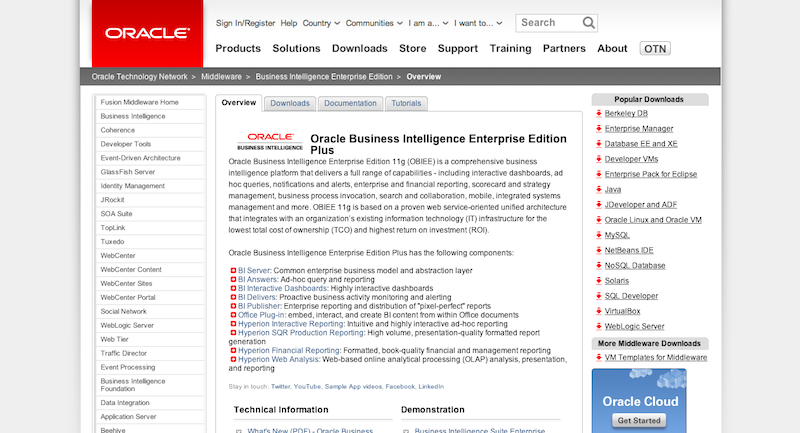Open NoSQL Database download link
The image size is (800, 433).
635,265
